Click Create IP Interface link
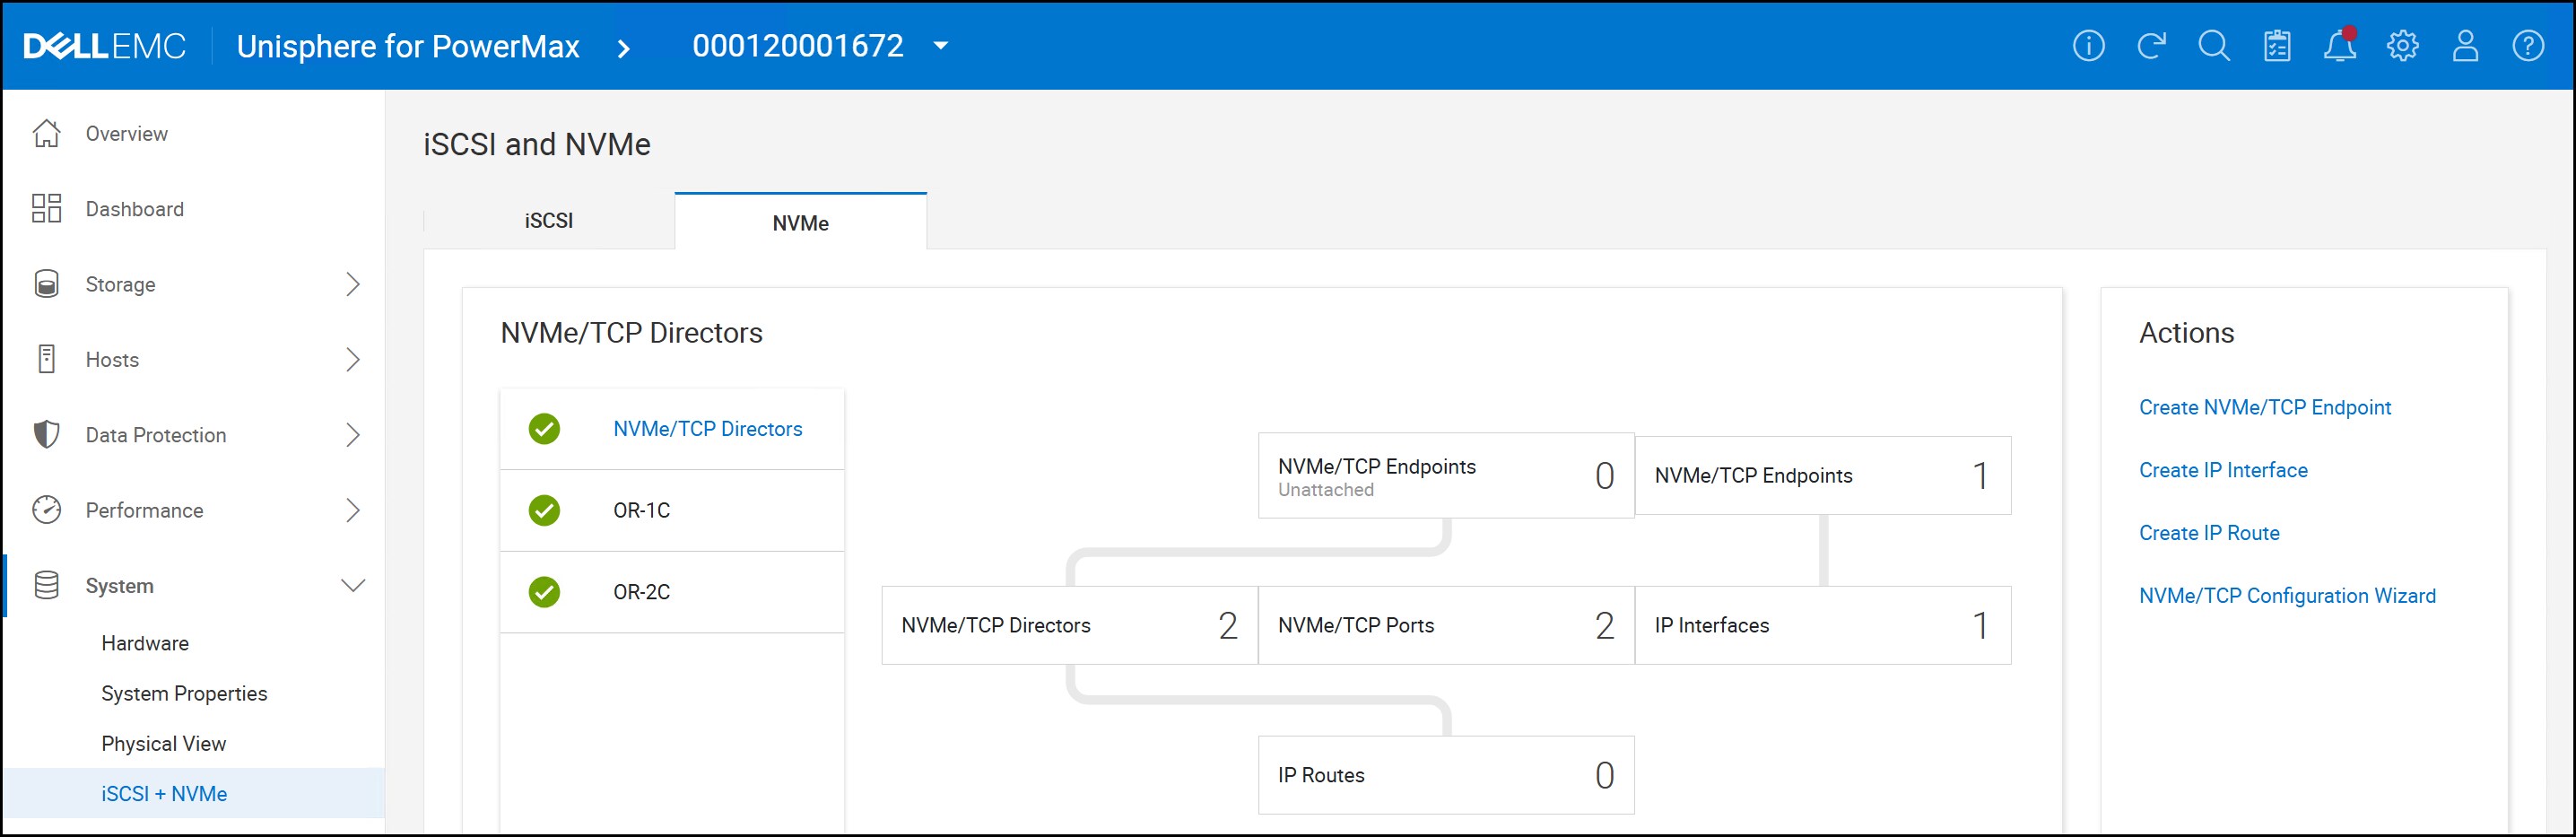This screenshot has height=837, width=2576. pyautogui.click(x=2223, y=470)
